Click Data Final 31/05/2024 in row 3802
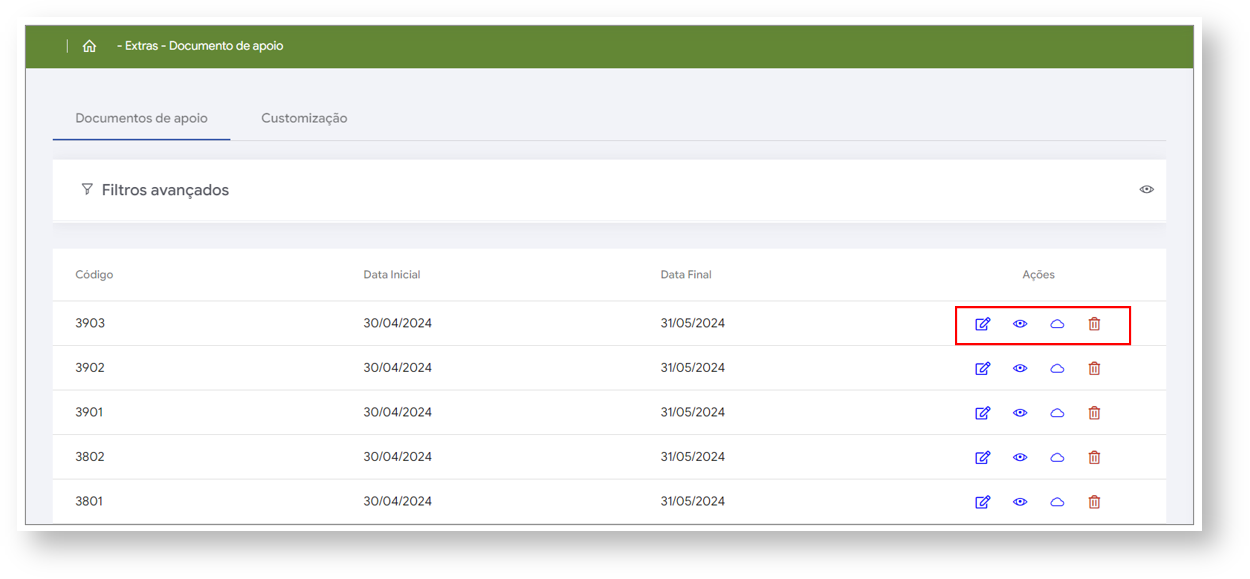Image resolution: width=1250 pixels, height=579 pixels. coord(693,457)
